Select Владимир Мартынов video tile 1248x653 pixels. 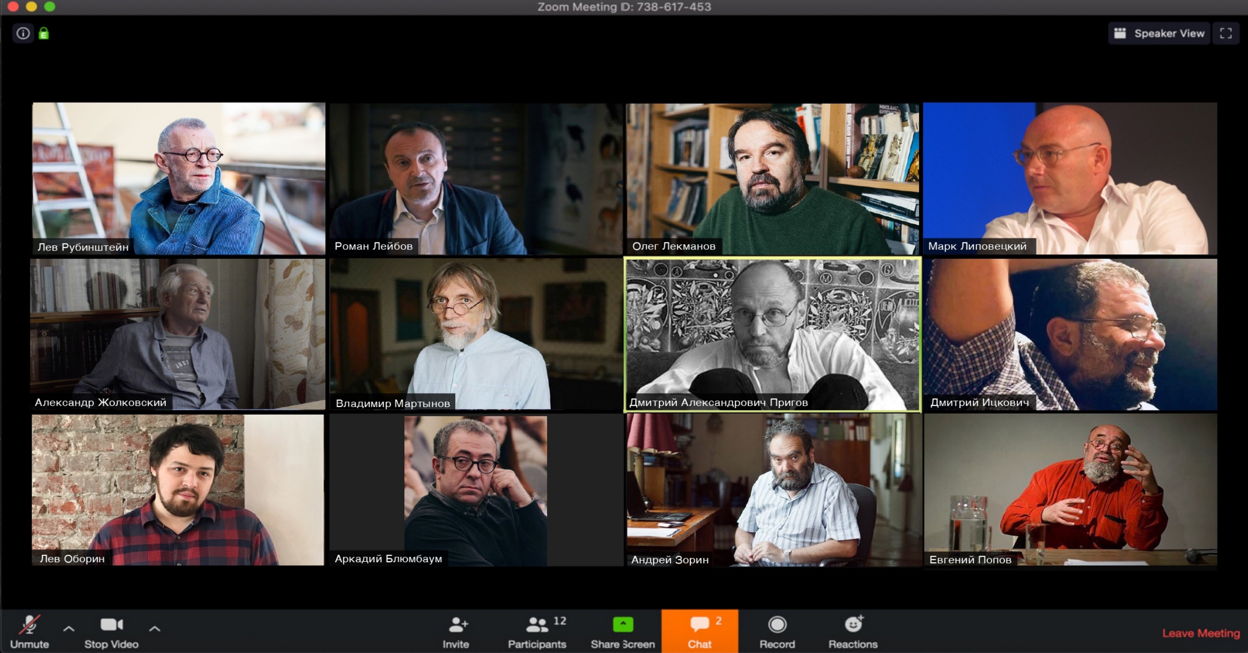point(476,335)
